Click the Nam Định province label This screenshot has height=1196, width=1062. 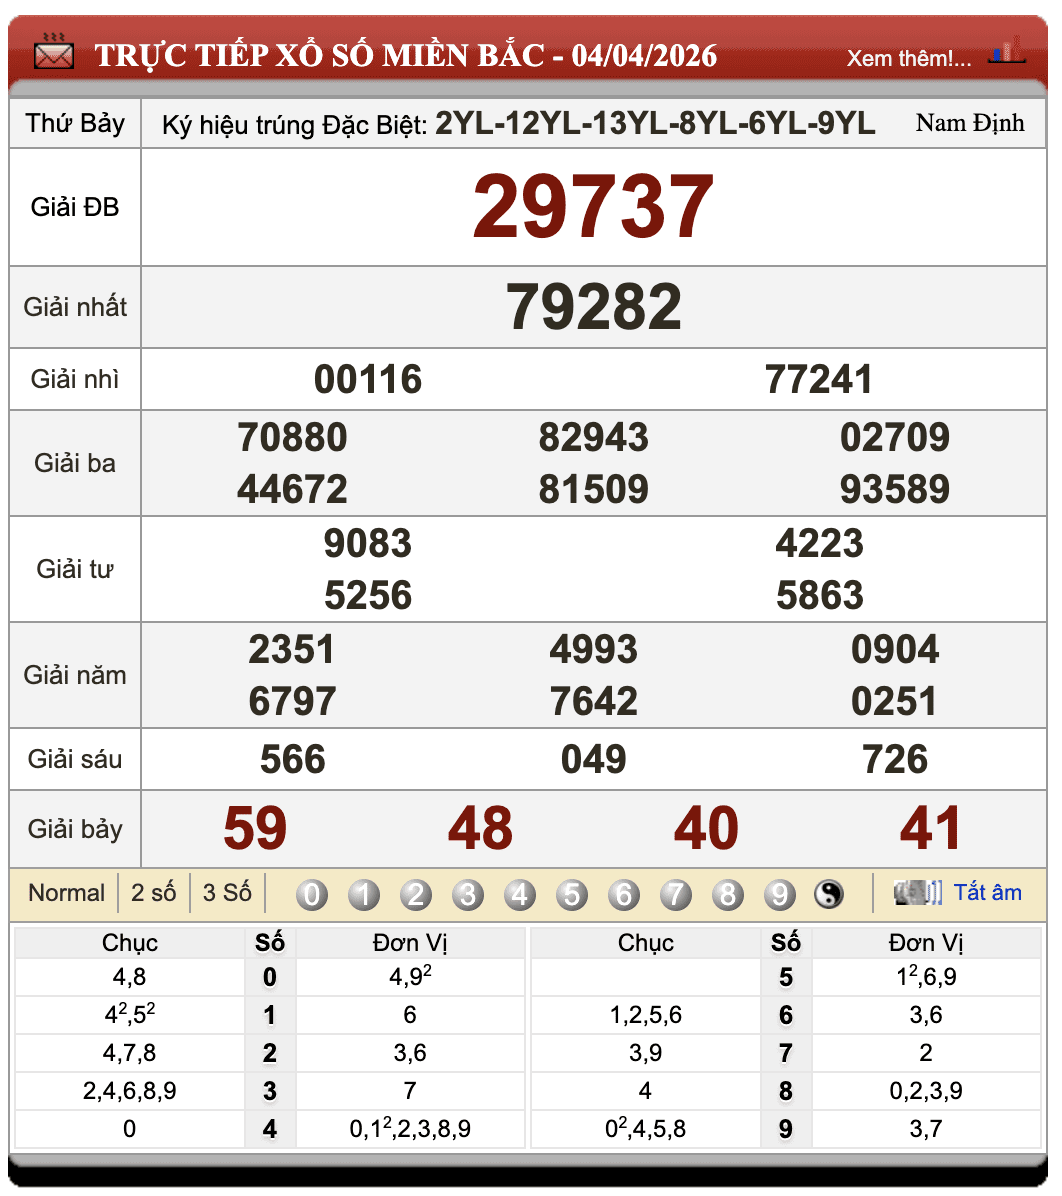coord(969,123)
